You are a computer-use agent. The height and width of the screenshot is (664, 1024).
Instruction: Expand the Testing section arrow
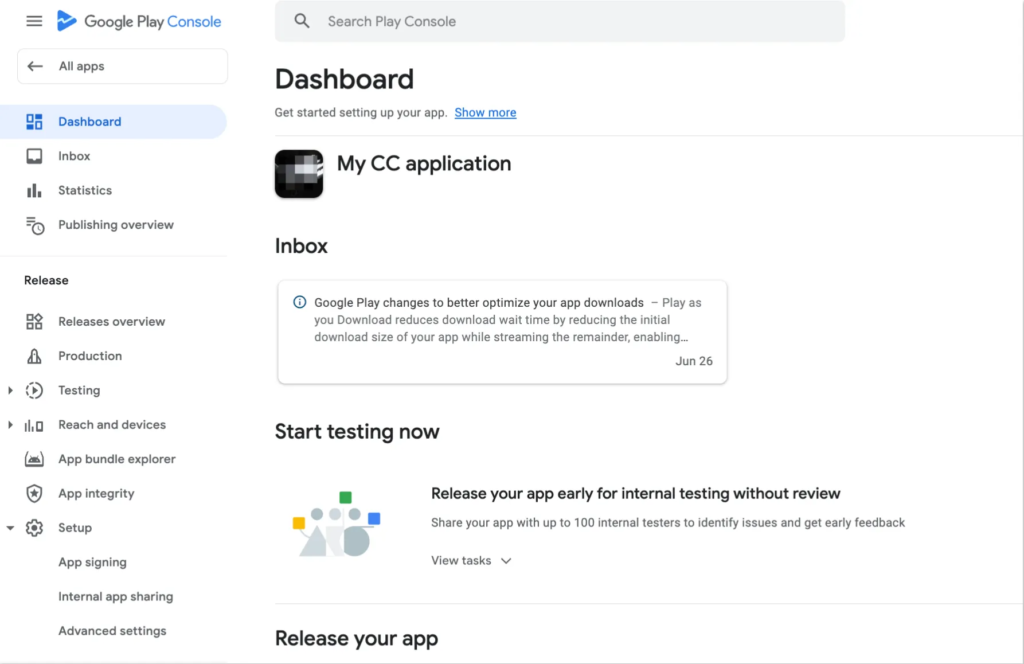[11, 390]
